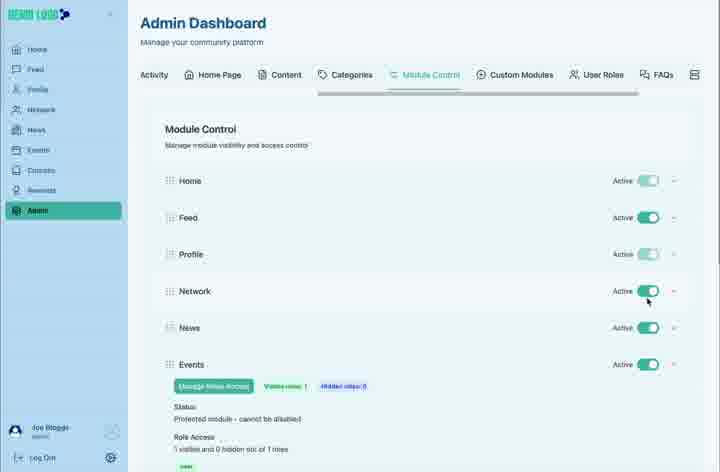Grab the Events module drag handle

tap(170, 364)
